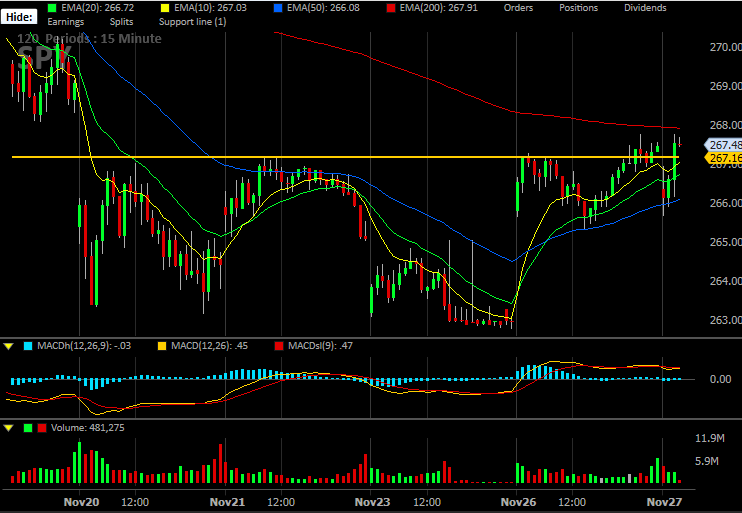Hide the EMA(20): 266.72 indicator label

point(97,8)
